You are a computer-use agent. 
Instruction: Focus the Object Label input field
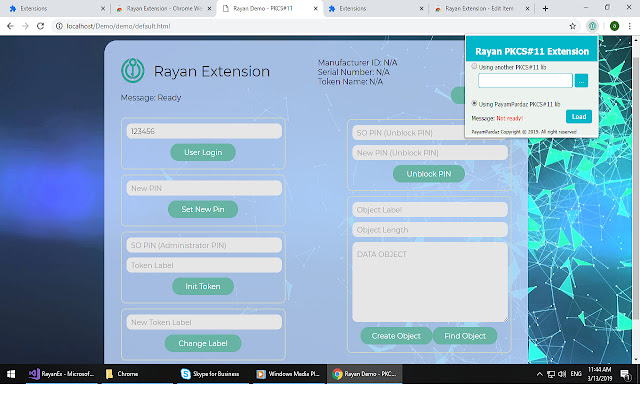tap(430, 210)
